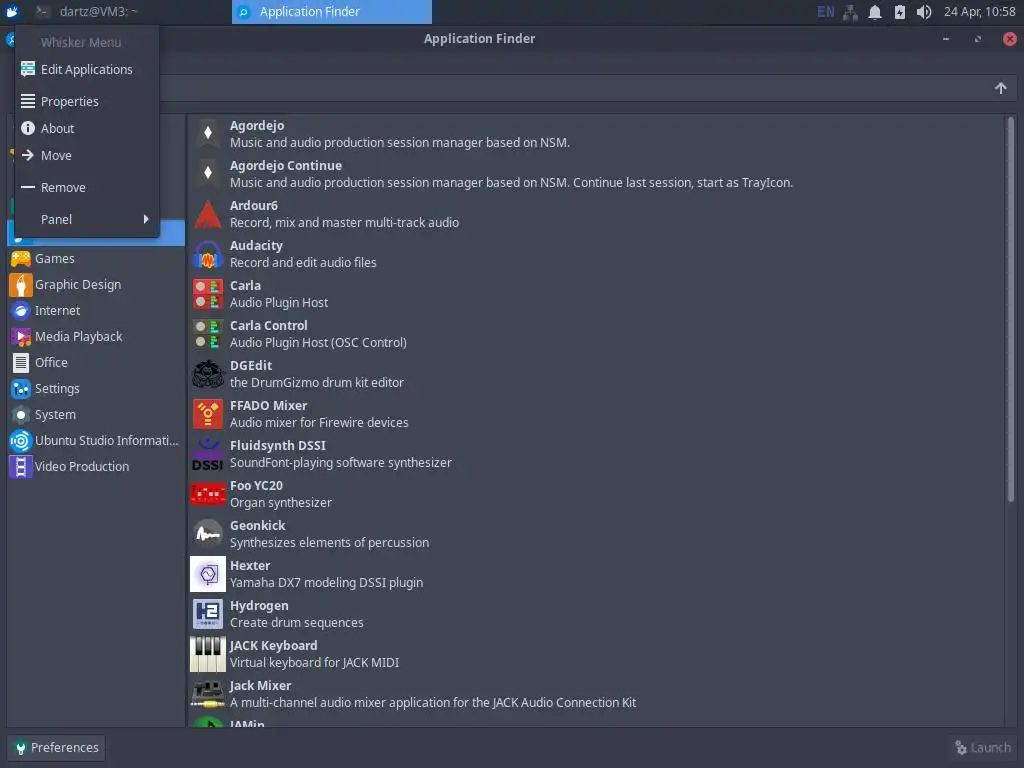This screenshot has height=768, width=1024.
Task: Click the network tray icon
Action: [x=850, y=12]
